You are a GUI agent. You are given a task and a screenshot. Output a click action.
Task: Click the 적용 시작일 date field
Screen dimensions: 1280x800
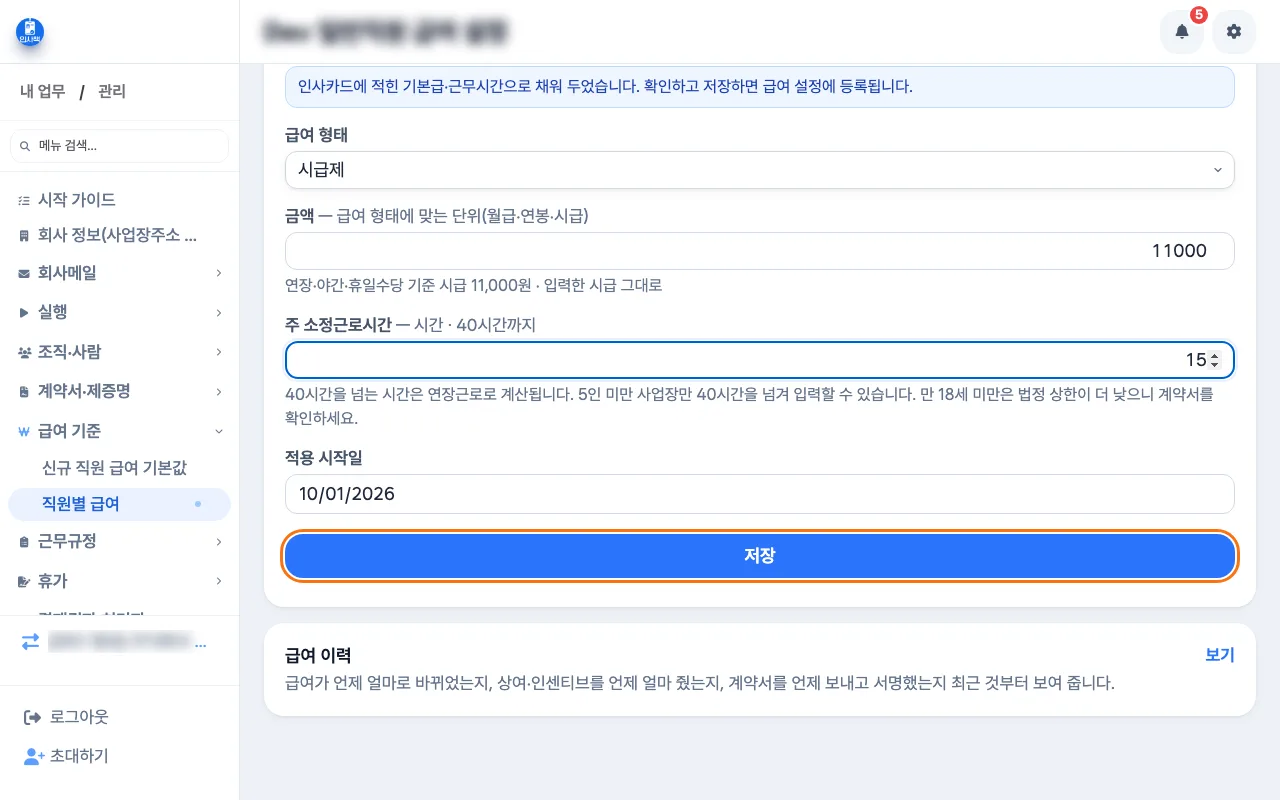pyautogui.click(x=760, y=494)
